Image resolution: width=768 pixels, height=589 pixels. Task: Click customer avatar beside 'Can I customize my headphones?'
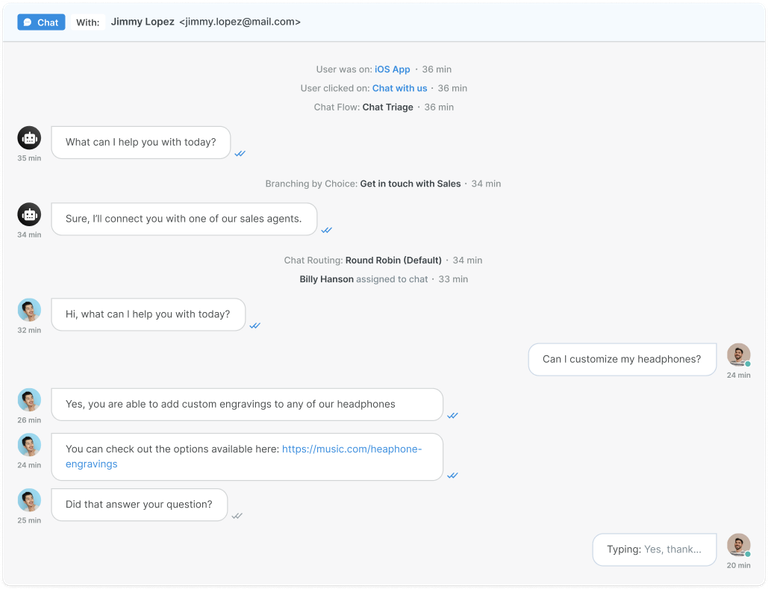pos(739,355)
